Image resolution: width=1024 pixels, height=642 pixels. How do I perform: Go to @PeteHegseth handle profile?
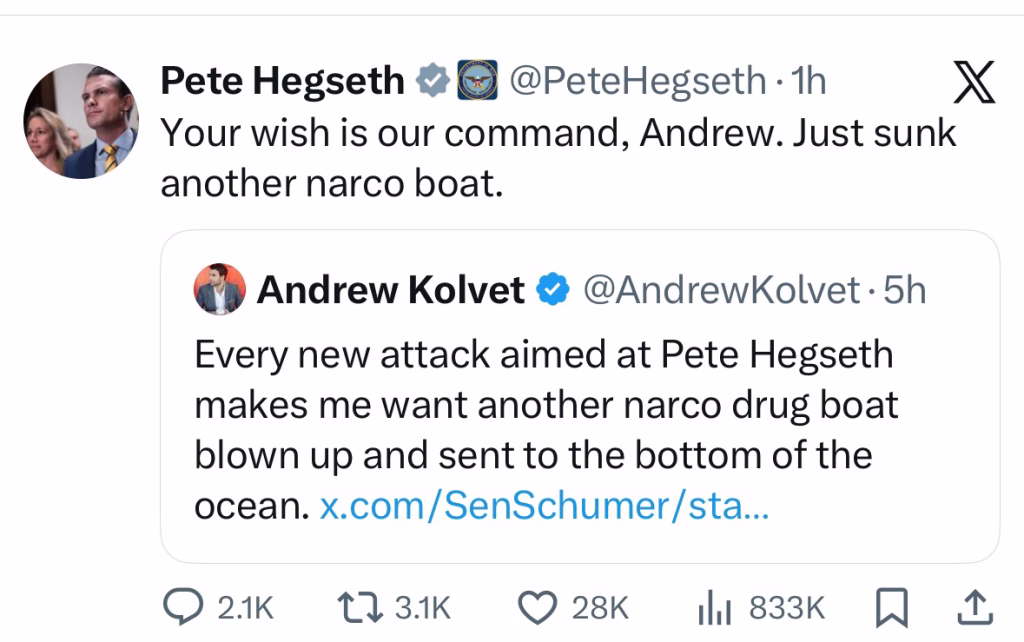click(x=637, y=81)
